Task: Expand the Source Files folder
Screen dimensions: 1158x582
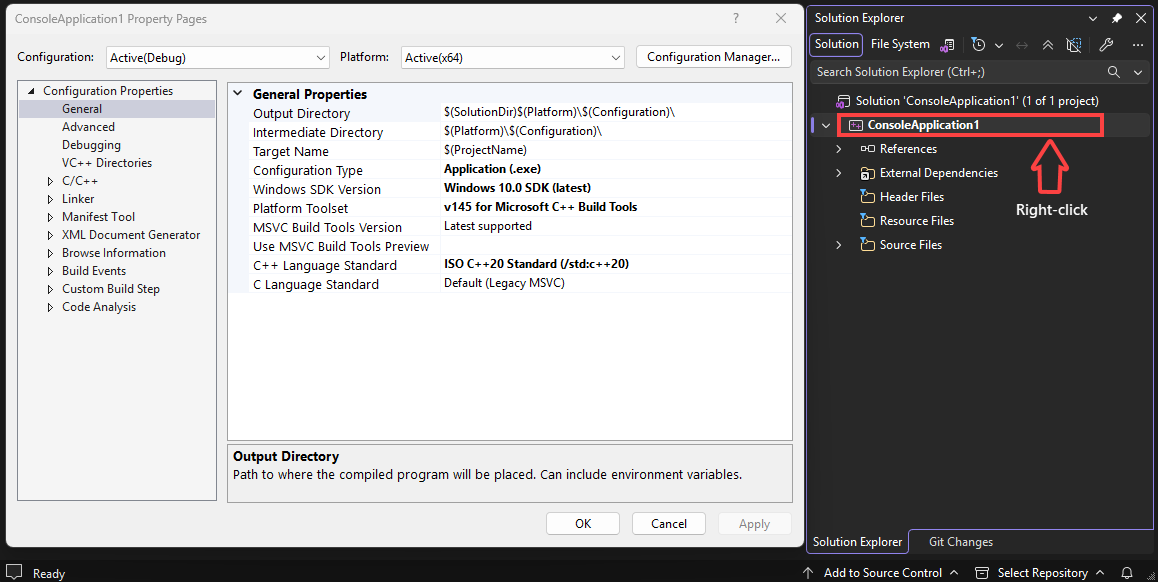Action: click(x=838, y=244)
